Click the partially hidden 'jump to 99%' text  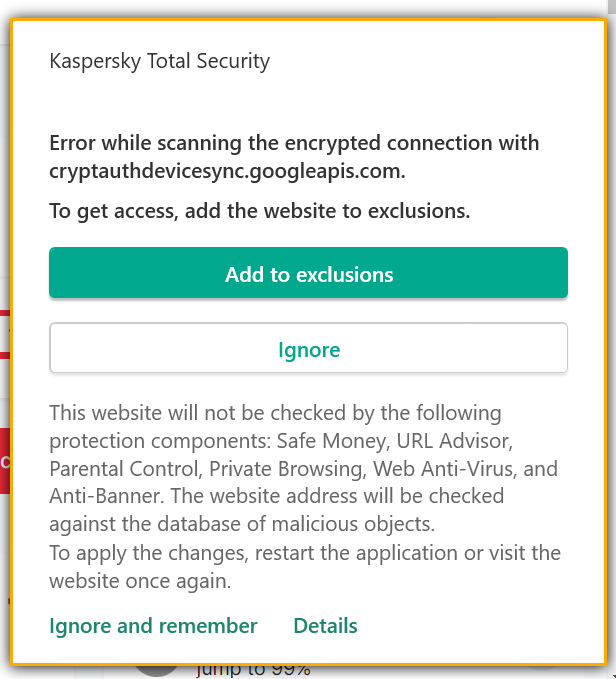(x=253, y=671)
